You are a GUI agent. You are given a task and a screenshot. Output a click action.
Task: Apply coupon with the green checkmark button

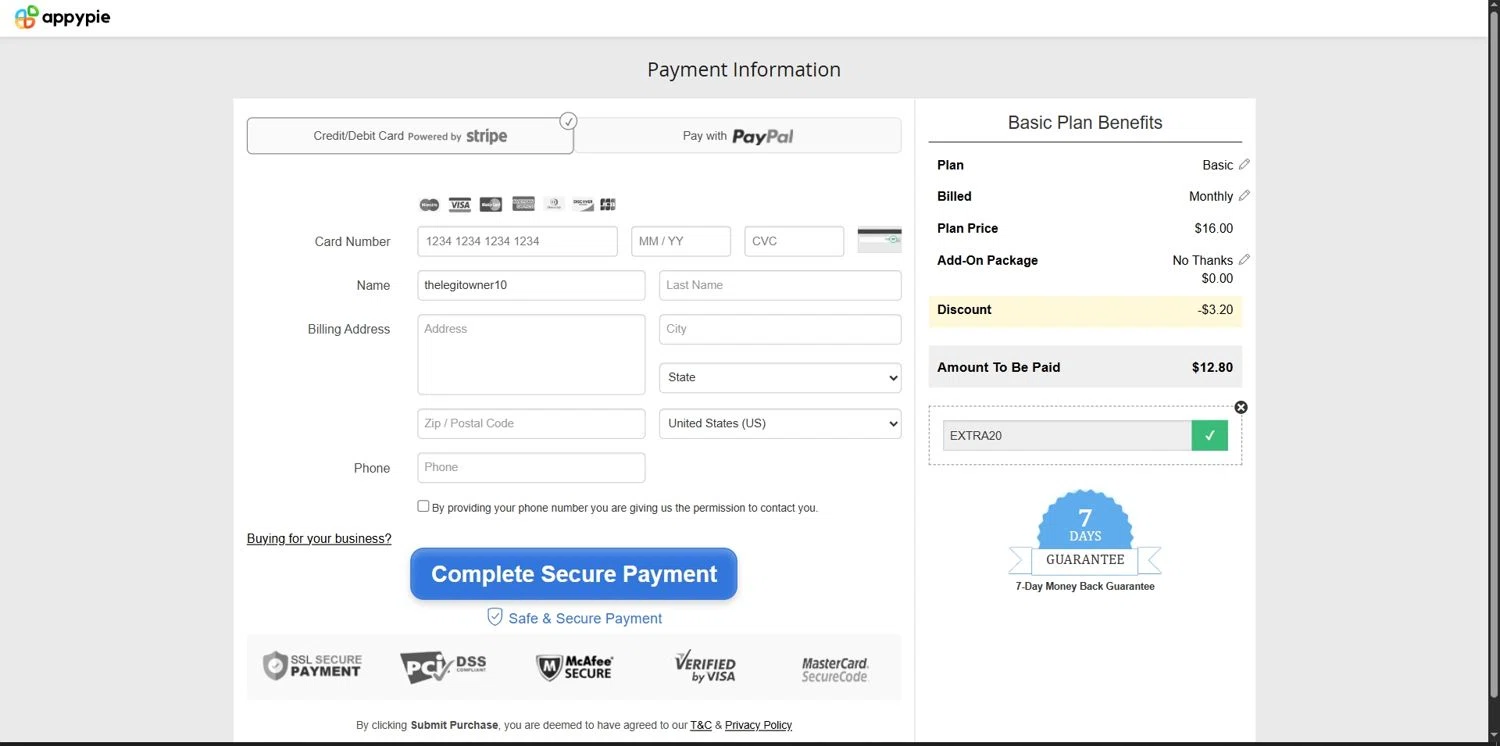(1210, 435)
